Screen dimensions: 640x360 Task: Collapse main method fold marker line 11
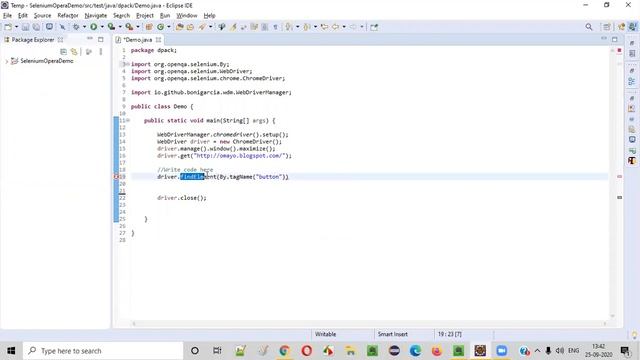[x=128, y=120]
